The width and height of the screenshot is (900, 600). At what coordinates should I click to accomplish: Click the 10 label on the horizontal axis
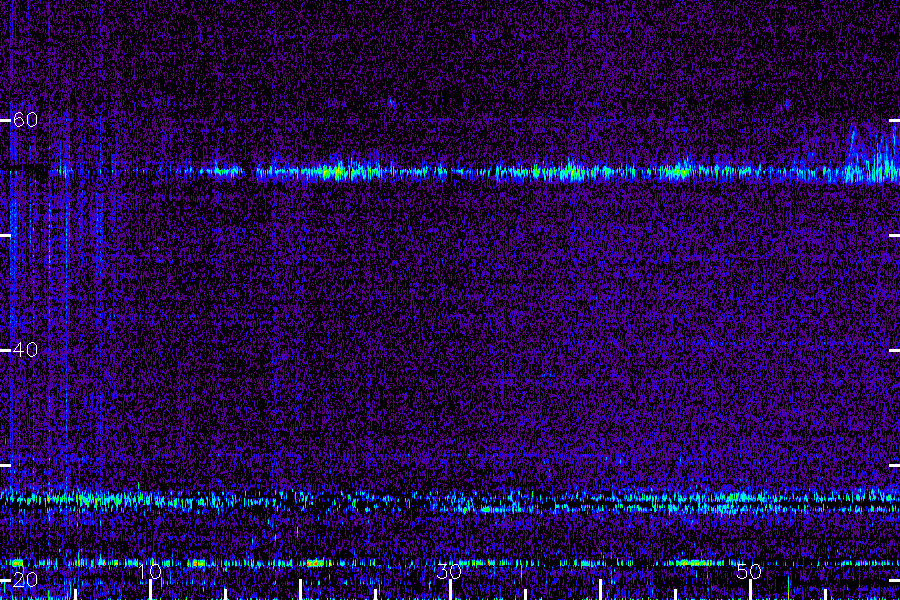pos(150,571)
